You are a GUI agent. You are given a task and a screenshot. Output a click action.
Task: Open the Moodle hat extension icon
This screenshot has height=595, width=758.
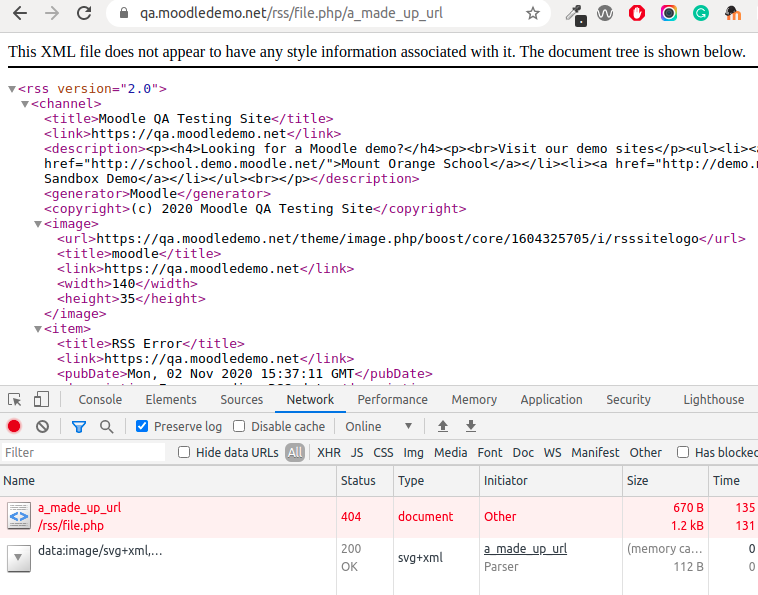(x=733, y=13)
